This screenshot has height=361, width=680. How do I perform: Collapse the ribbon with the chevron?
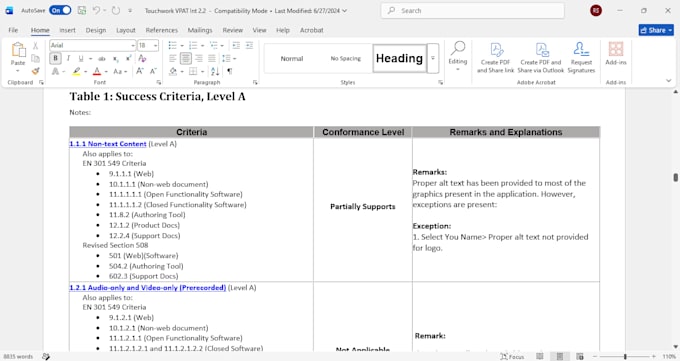(x=668, y=81)
